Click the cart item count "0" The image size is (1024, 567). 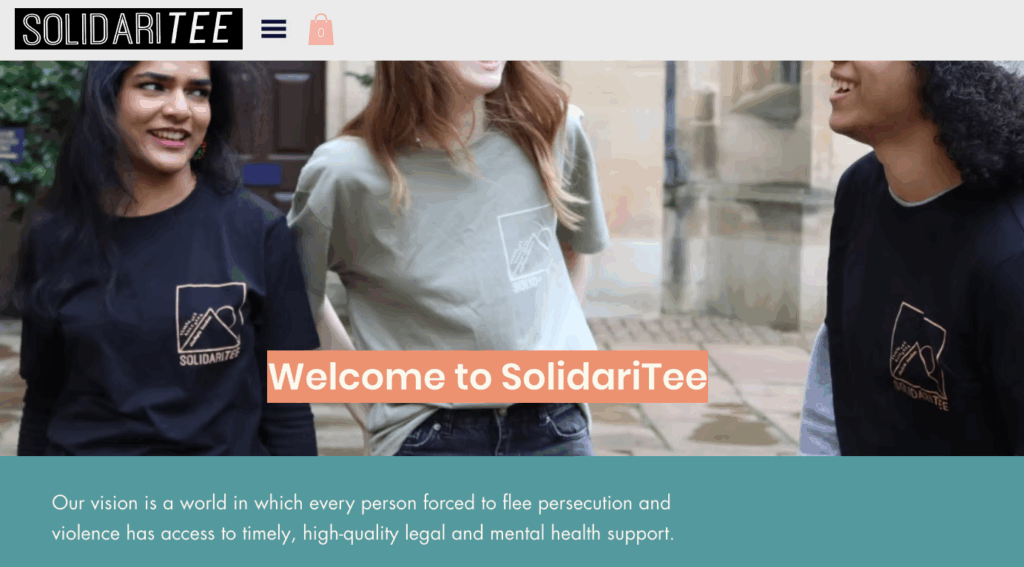pos(321,33)
